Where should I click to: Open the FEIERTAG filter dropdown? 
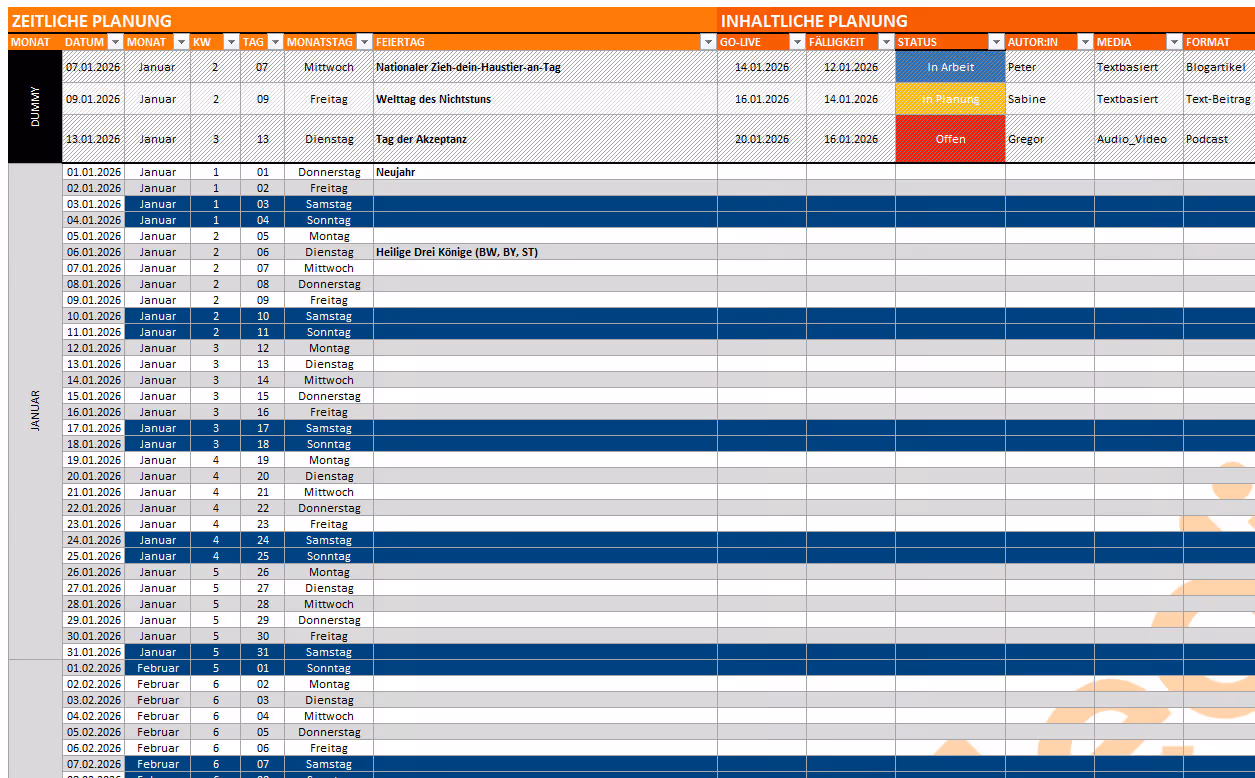coord(708,42)
